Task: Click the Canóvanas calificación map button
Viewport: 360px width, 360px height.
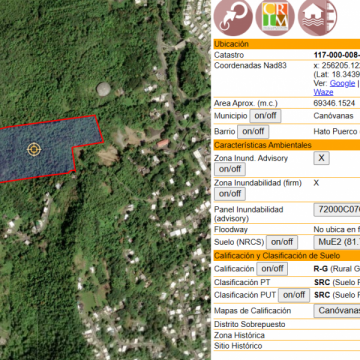Action: click(x=337, y=311)
